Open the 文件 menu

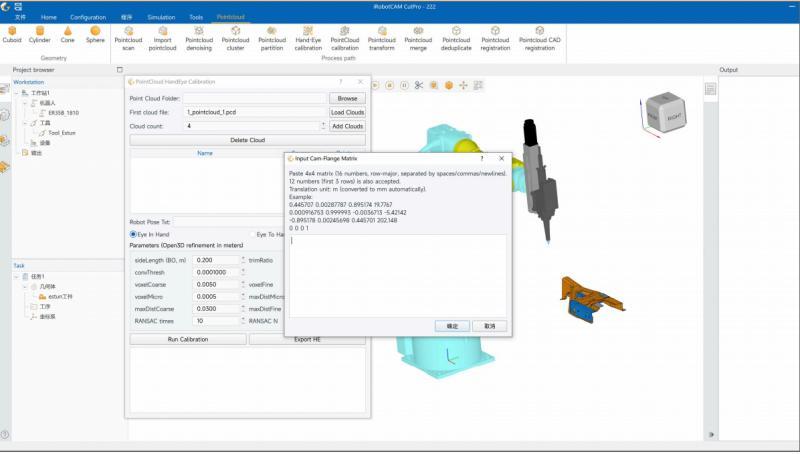pos(20,17)
